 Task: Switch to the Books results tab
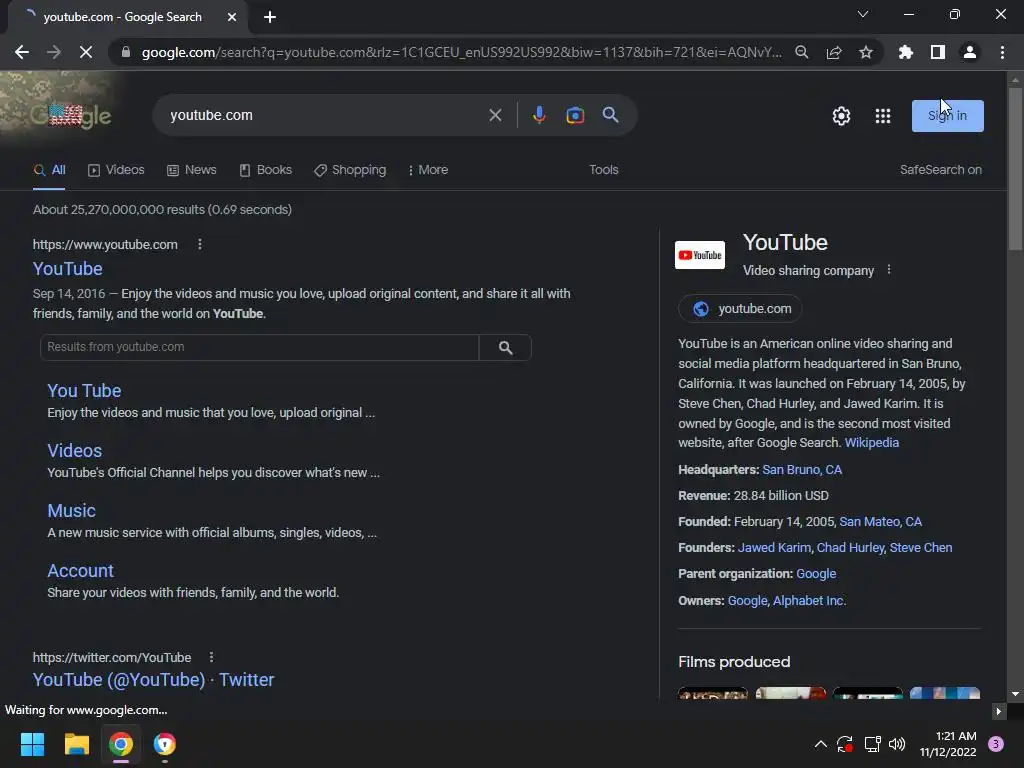(266, 170)
